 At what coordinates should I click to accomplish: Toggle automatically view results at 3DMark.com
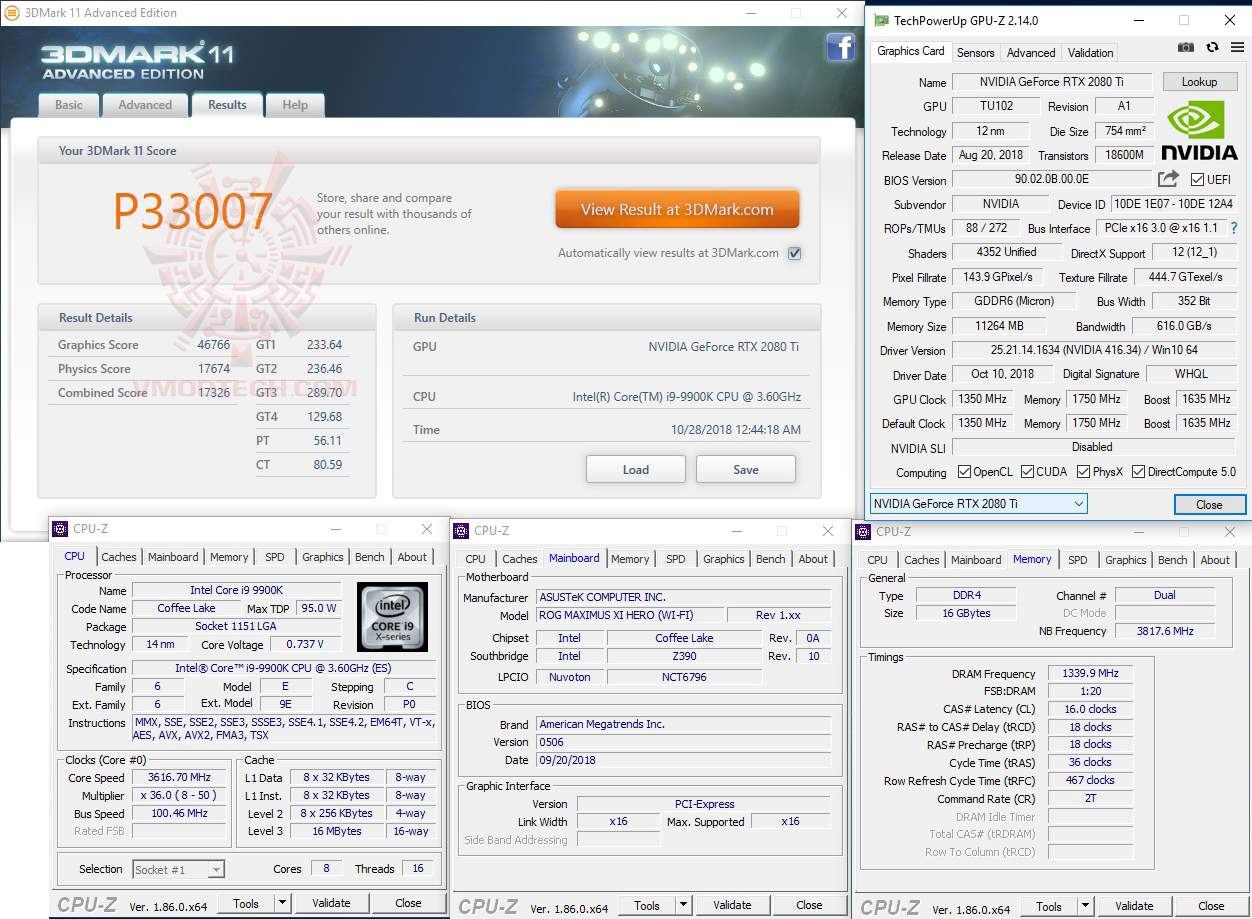794,253
